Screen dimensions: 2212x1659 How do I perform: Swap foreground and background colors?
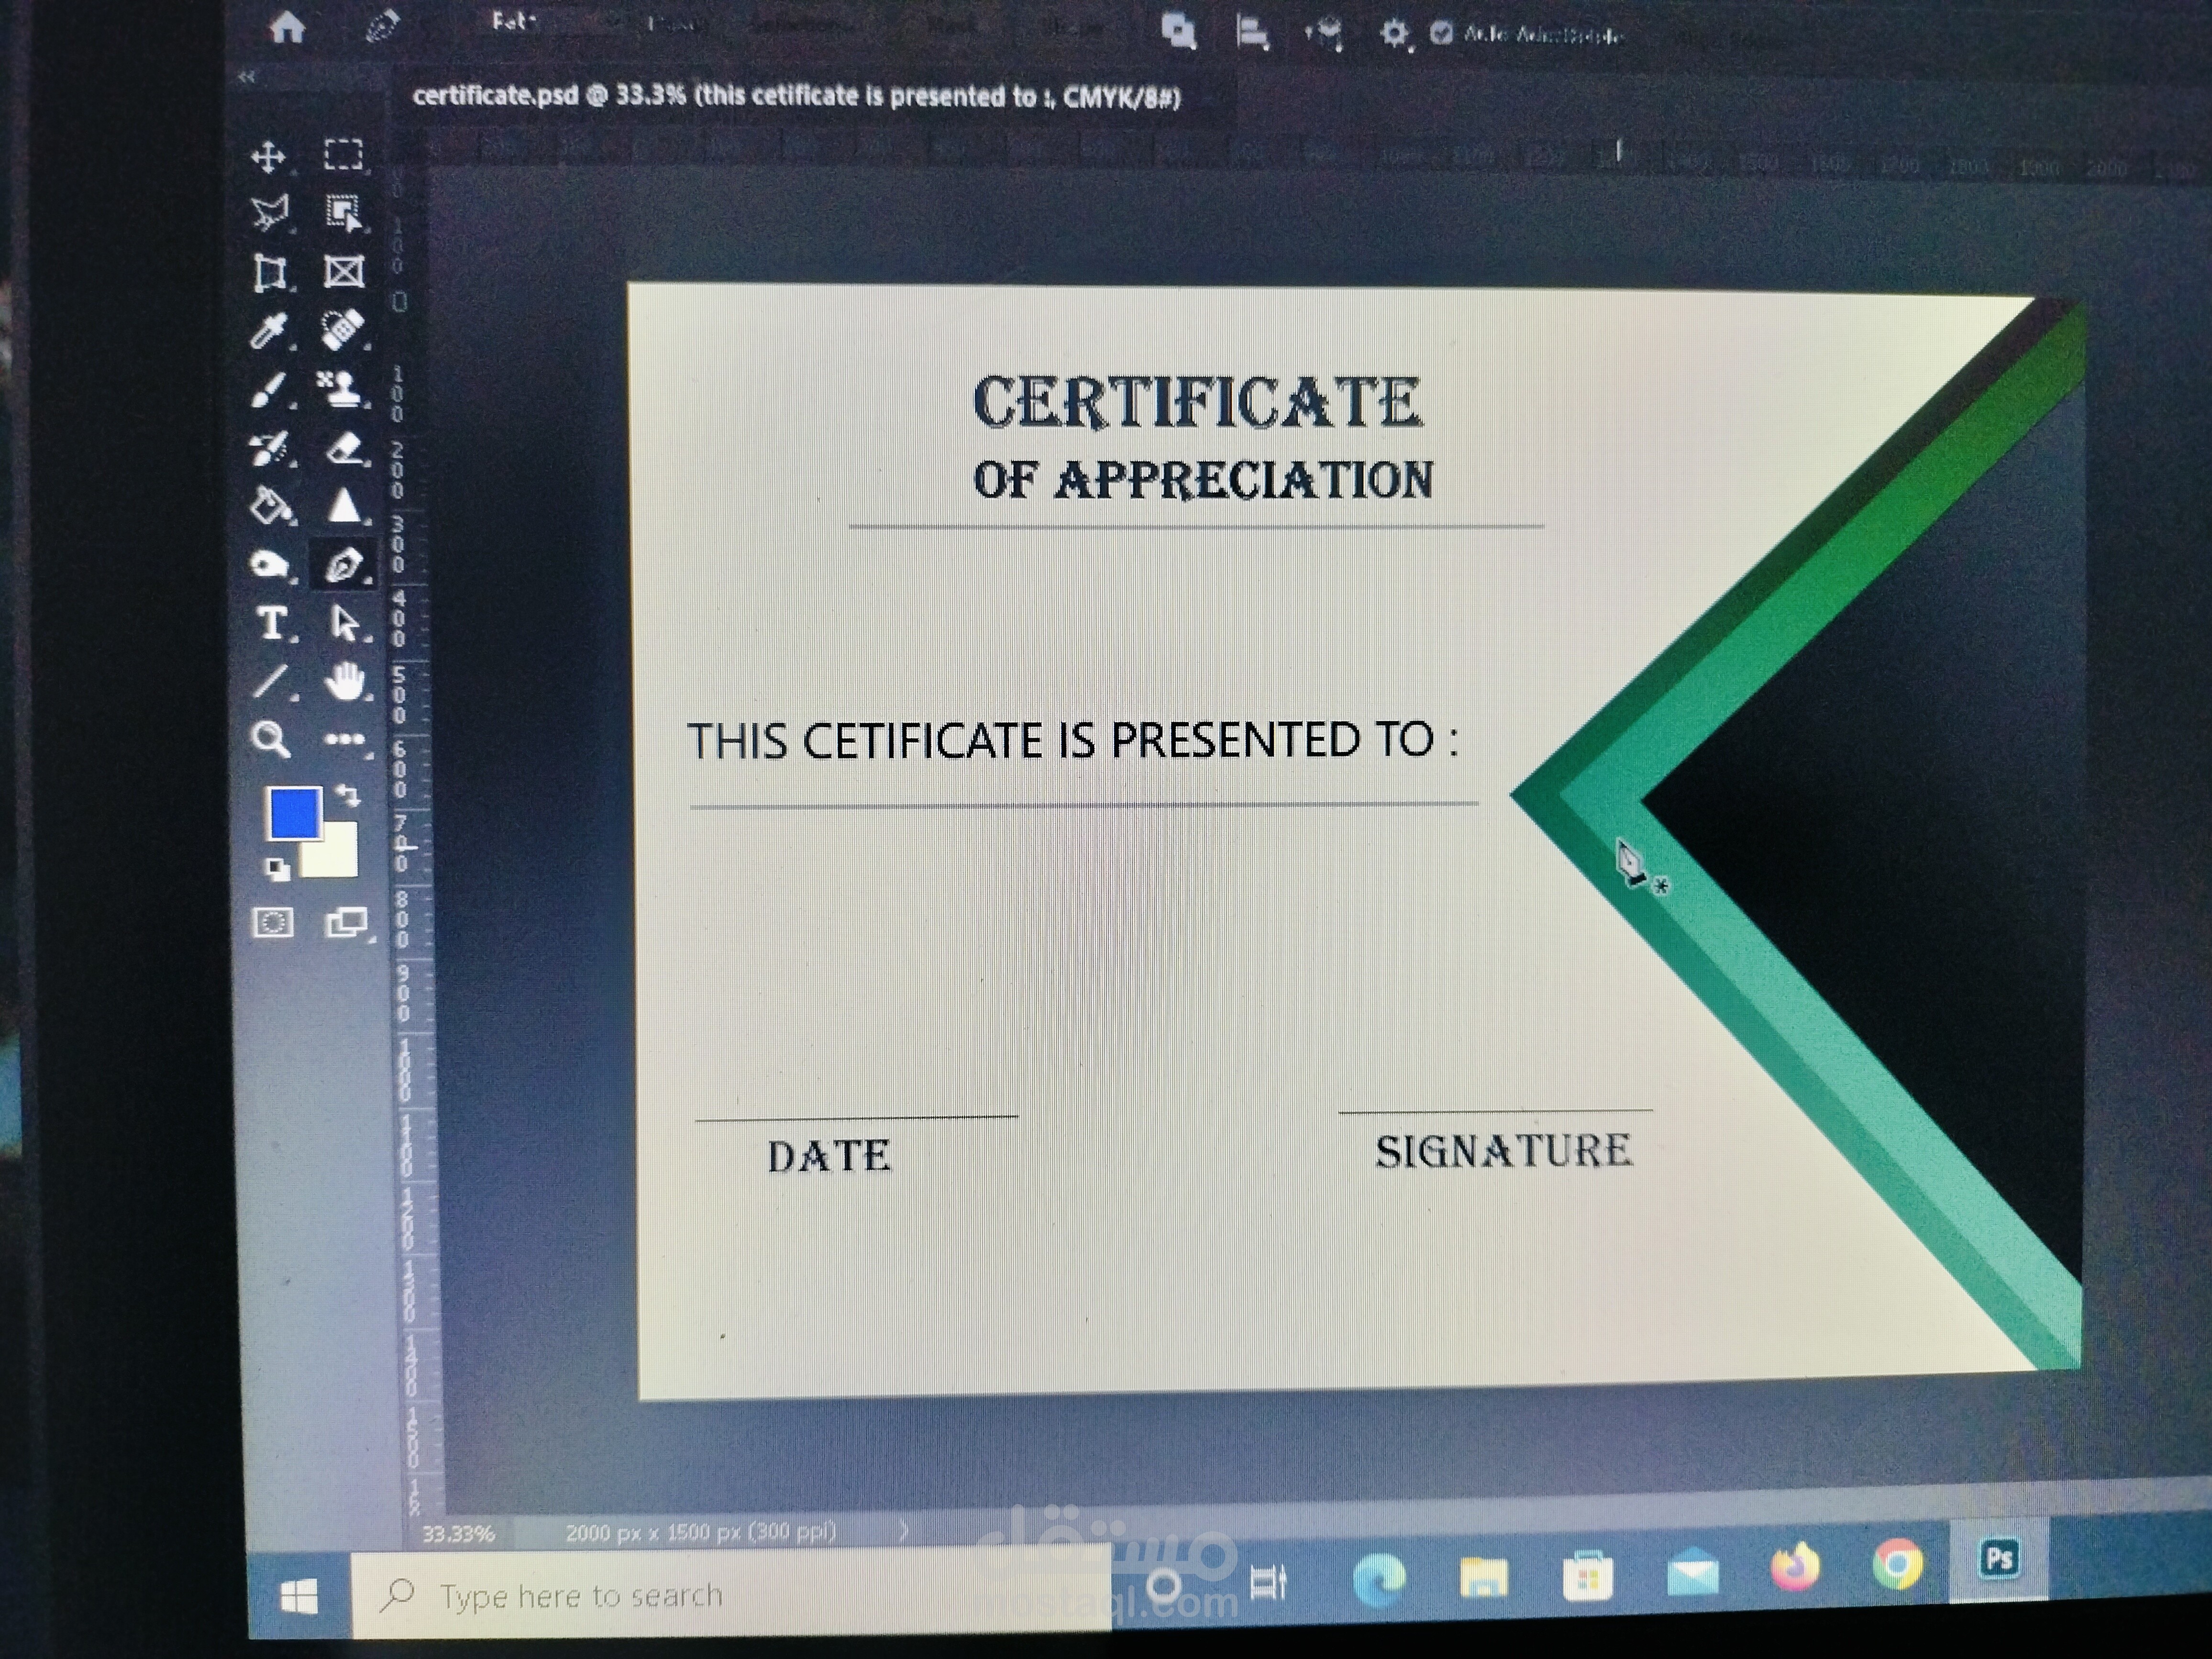(347, 795)
